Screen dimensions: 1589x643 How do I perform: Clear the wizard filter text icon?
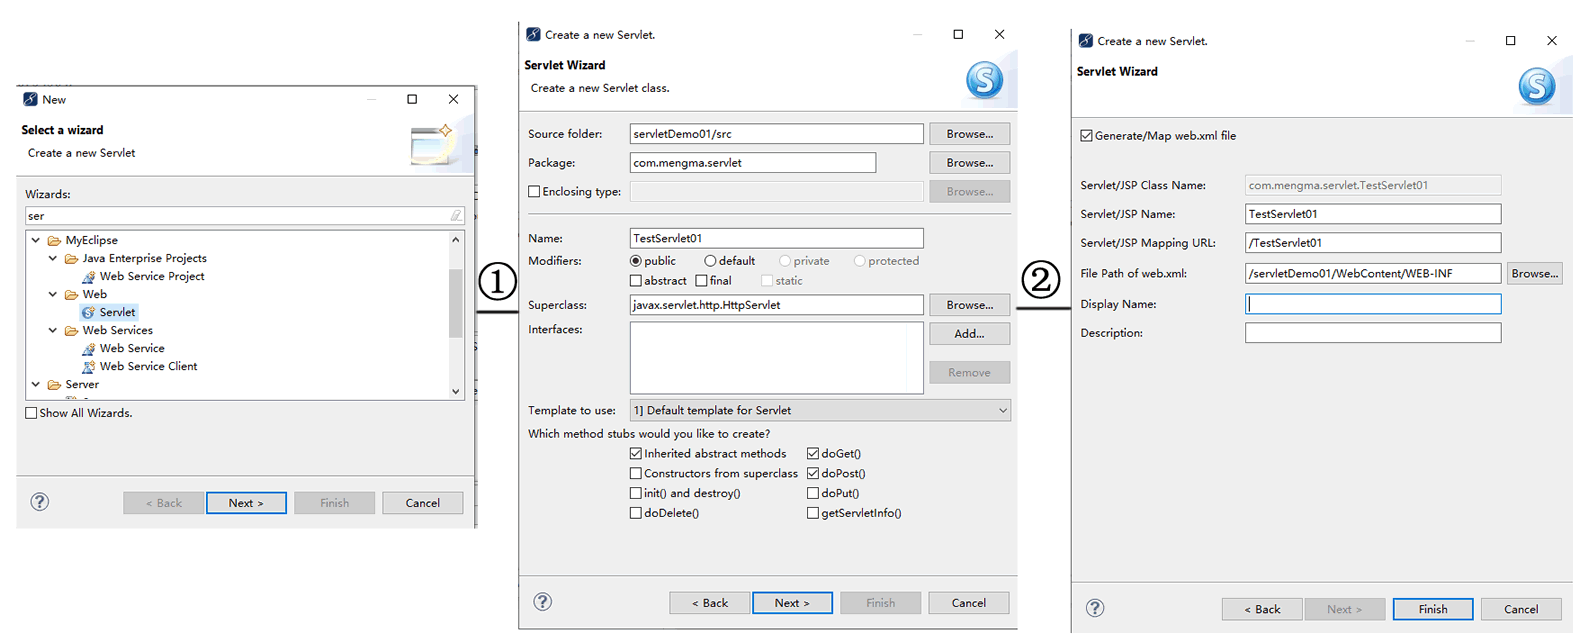click(x=456, y=216)
